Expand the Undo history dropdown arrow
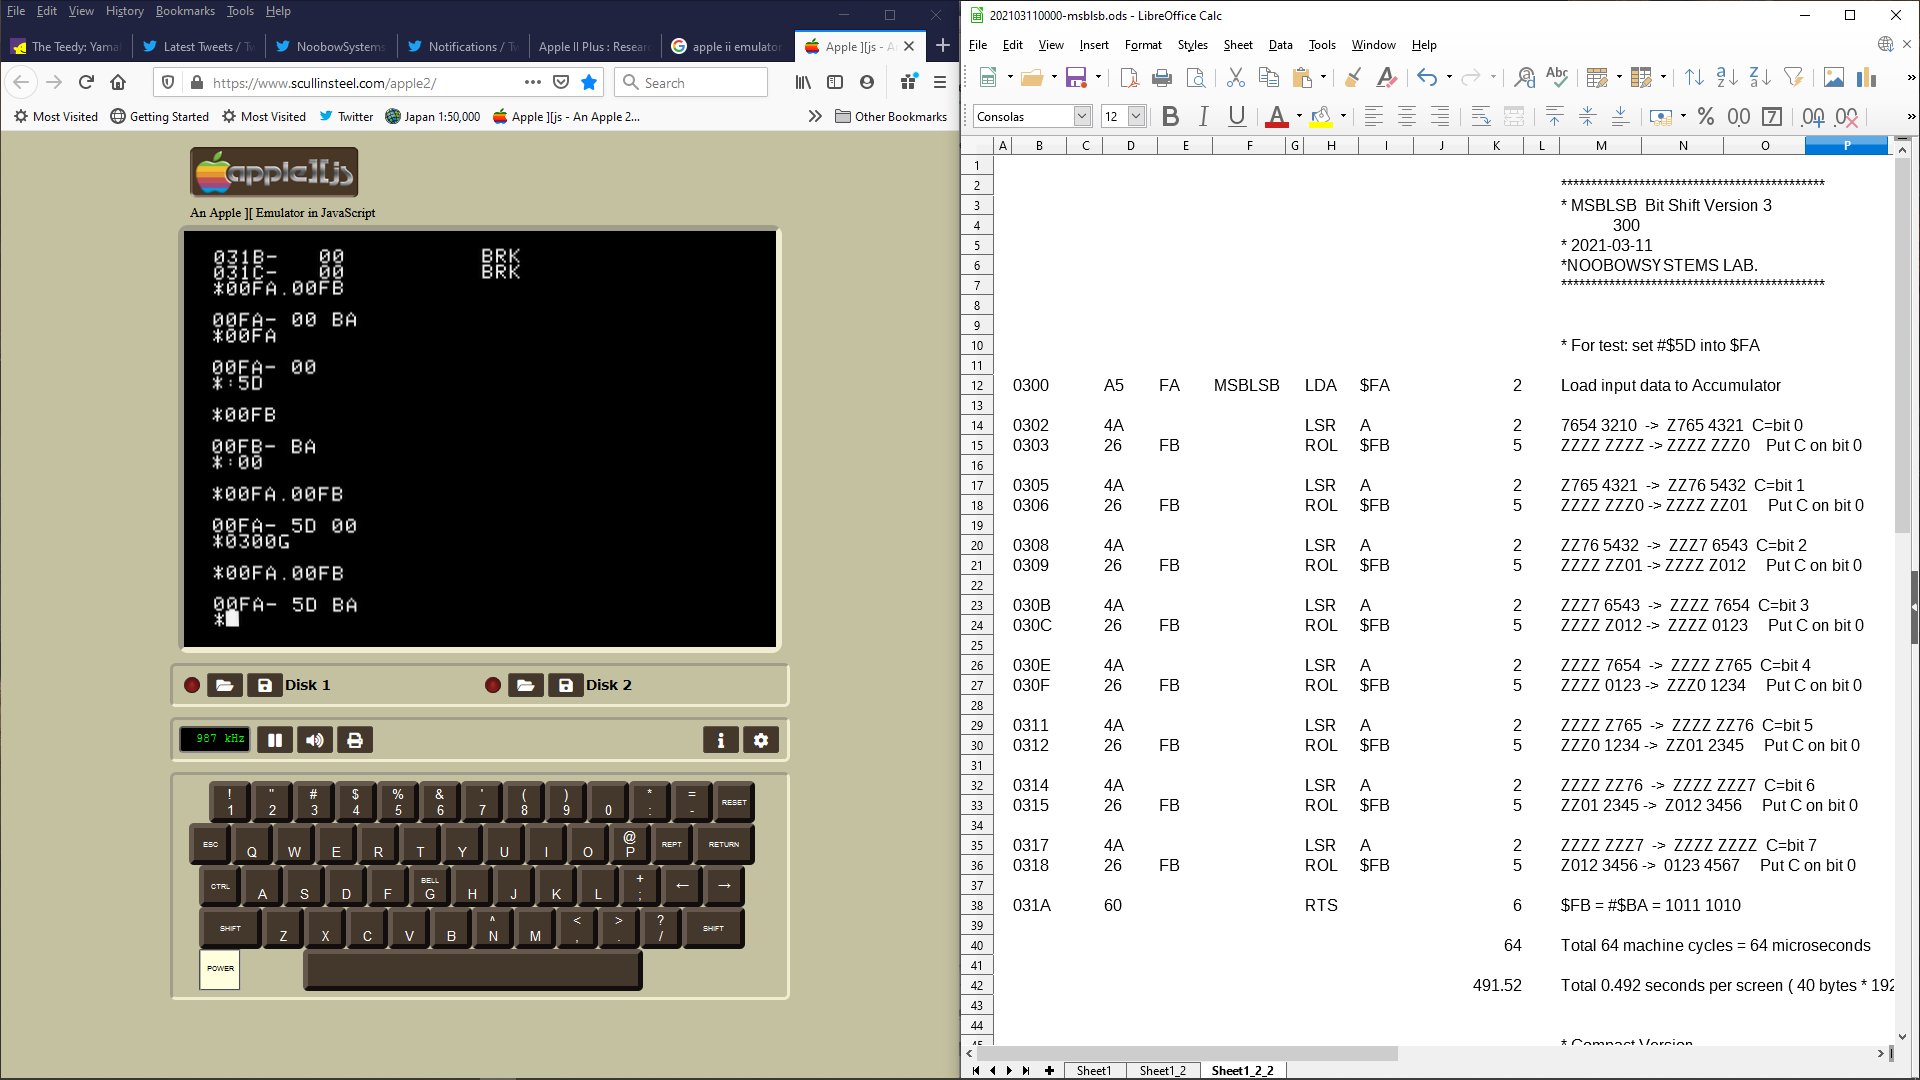The image size is (1920, 1080). (x=1449, y=78)
